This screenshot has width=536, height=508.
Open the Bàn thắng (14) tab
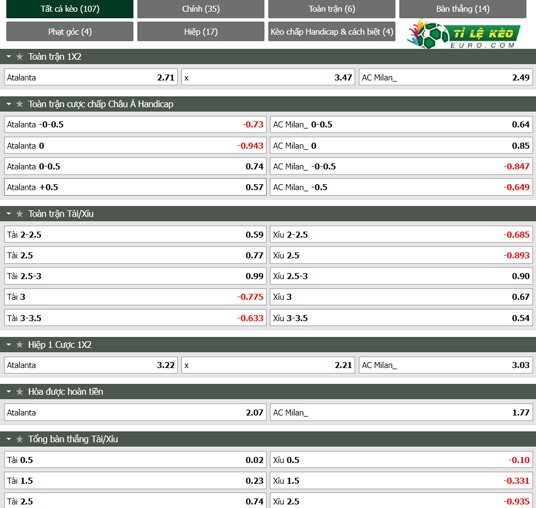pos(463,9)
